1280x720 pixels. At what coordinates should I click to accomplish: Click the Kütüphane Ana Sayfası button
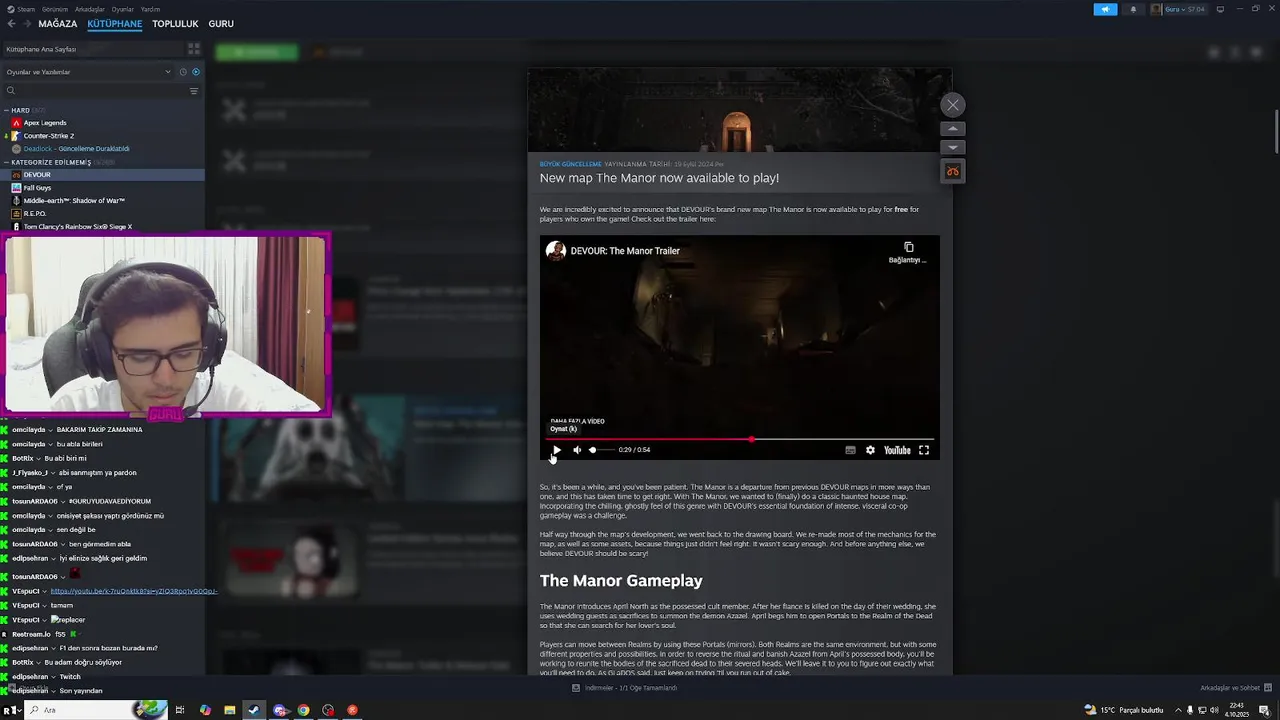(x=92, y=48)
